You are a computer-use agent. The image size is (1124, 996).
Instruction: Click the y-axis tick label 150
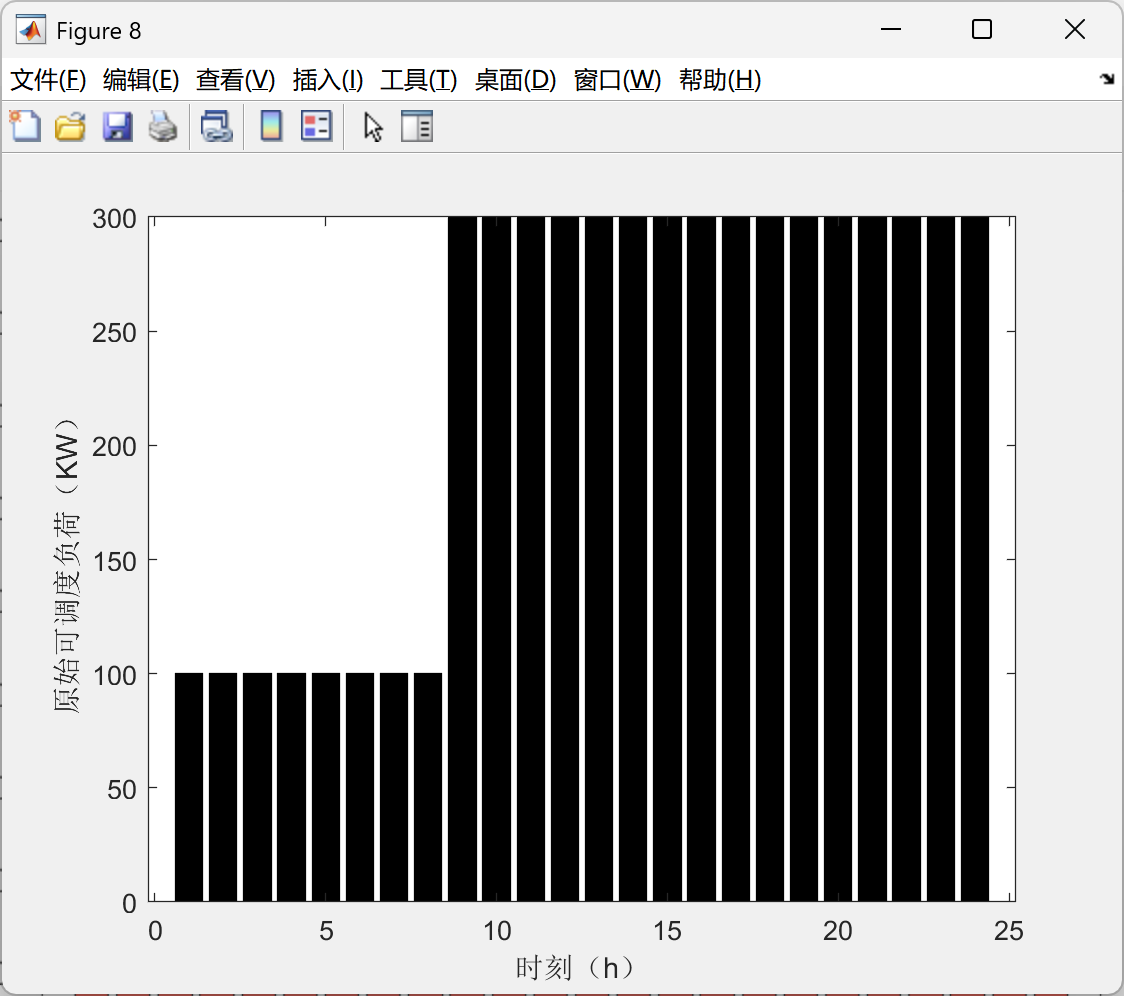point(114,561)
